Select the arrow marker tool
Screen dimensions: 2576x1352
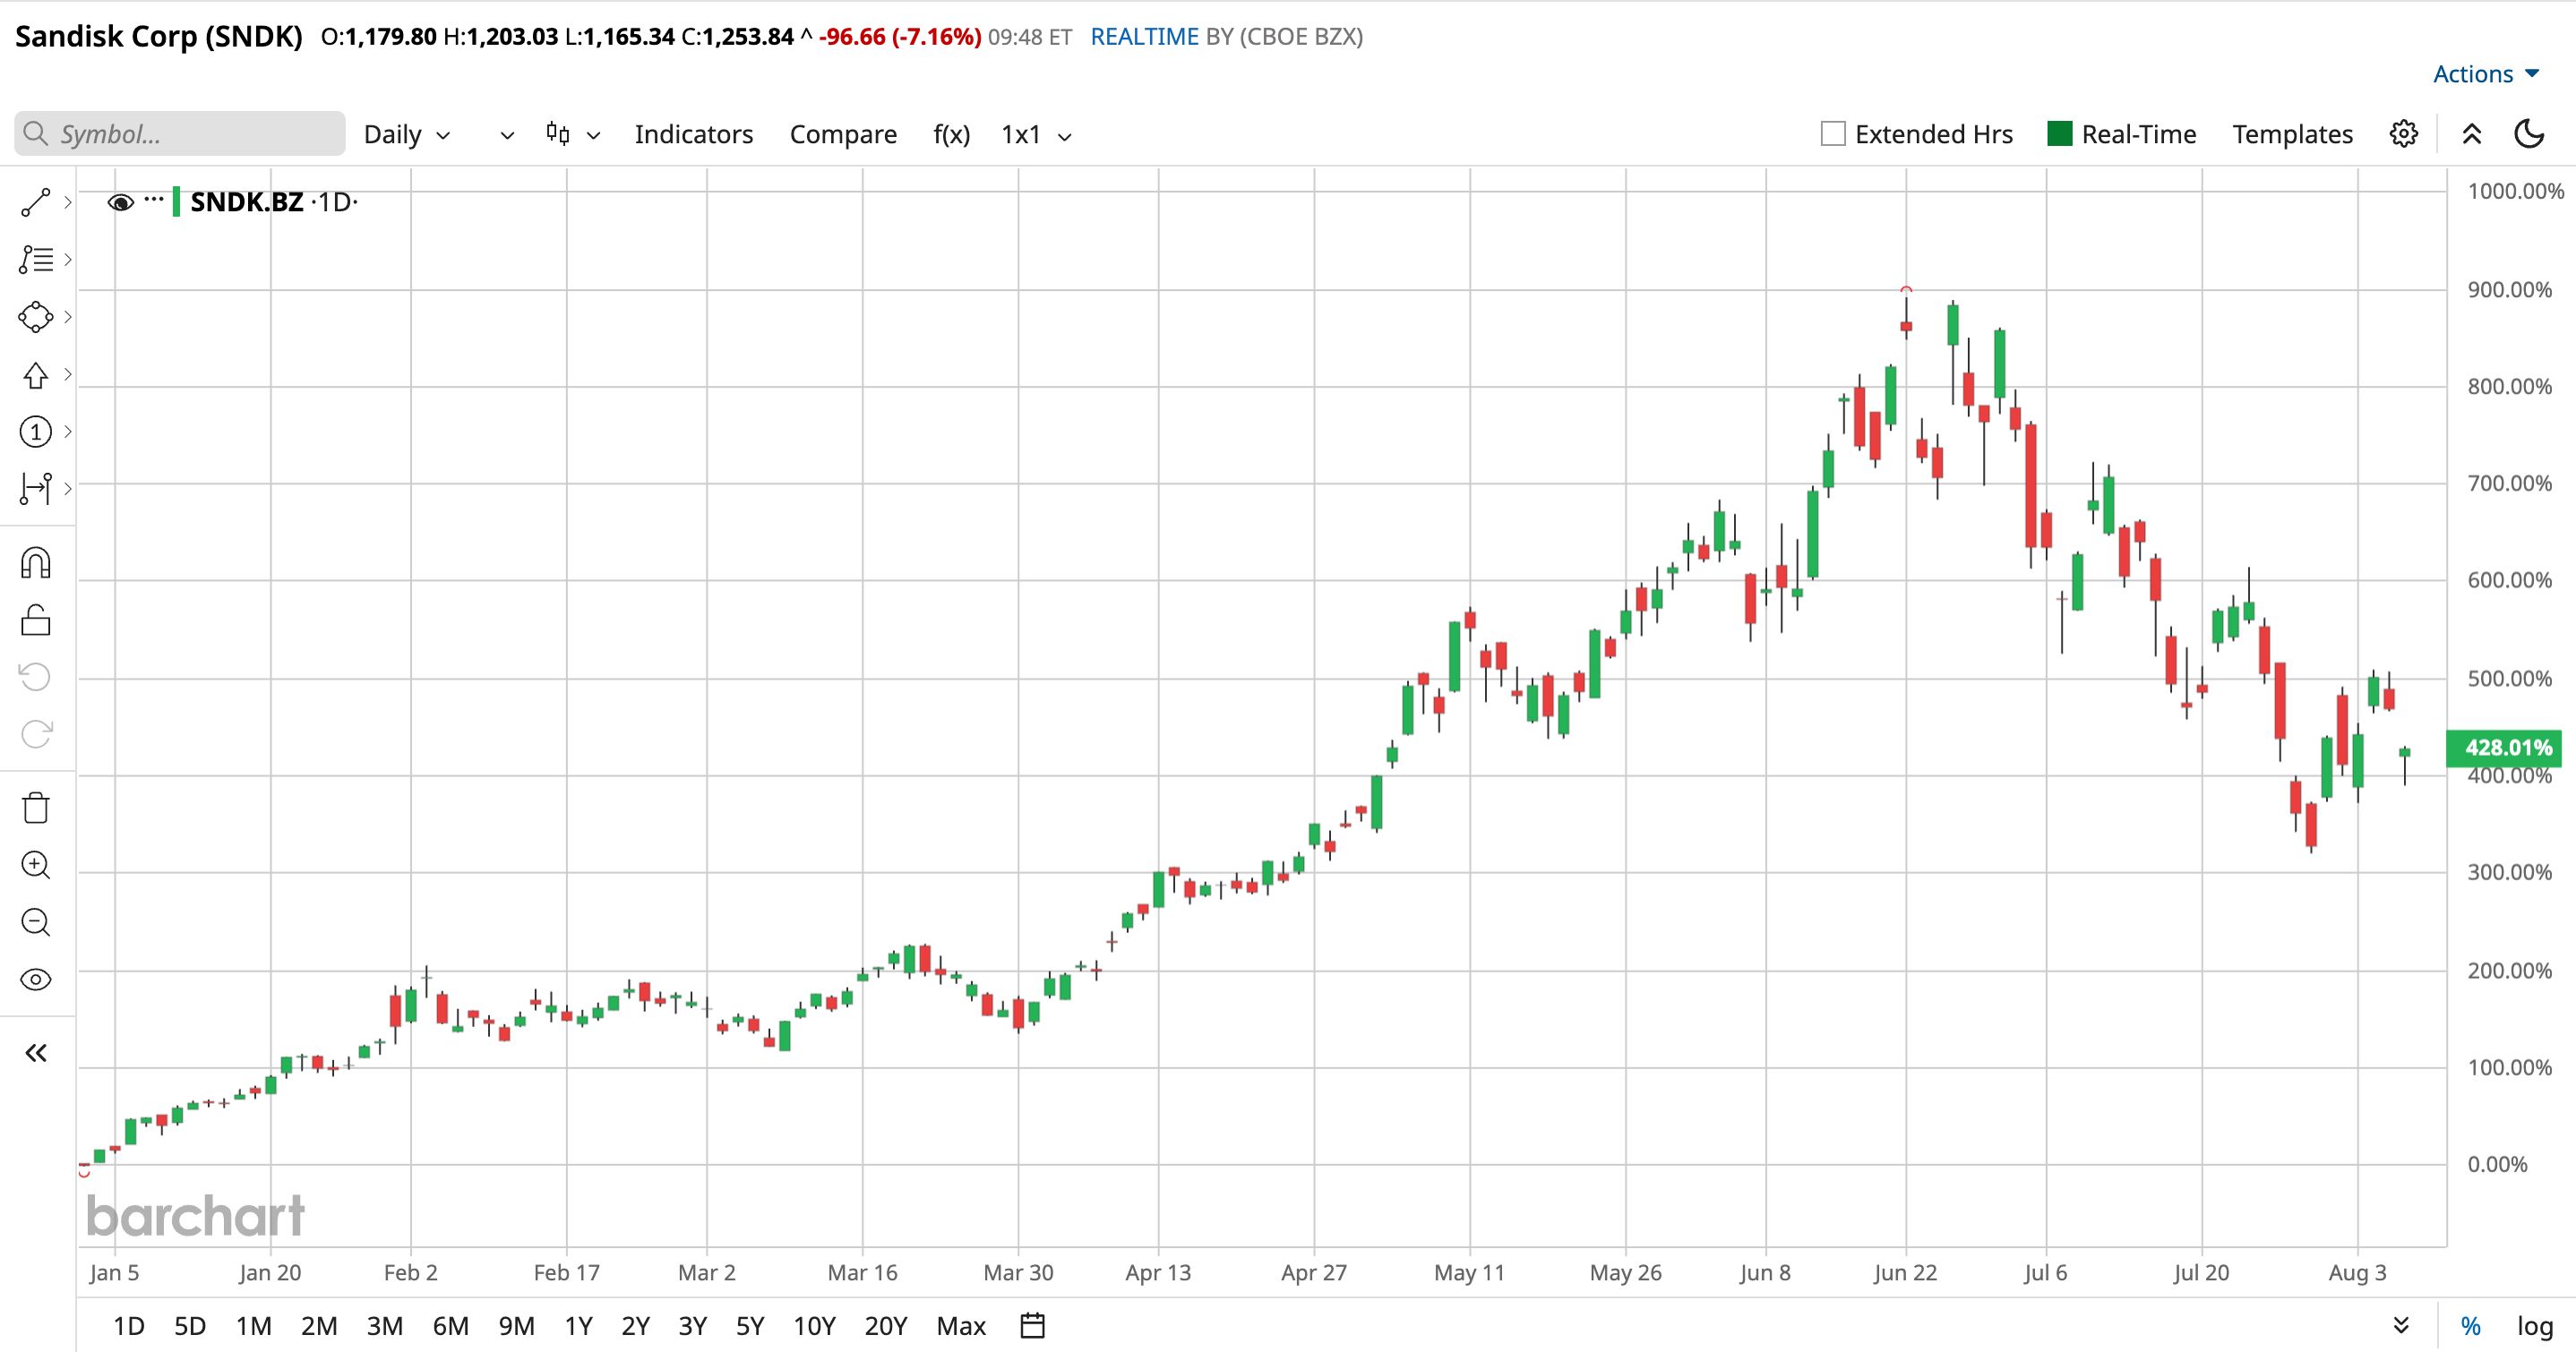coord(36,375)
